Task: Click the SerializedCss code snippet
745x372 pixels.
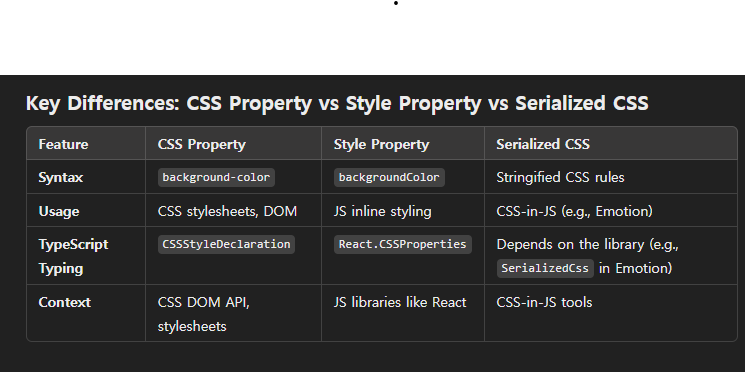Action: (545, 268)
